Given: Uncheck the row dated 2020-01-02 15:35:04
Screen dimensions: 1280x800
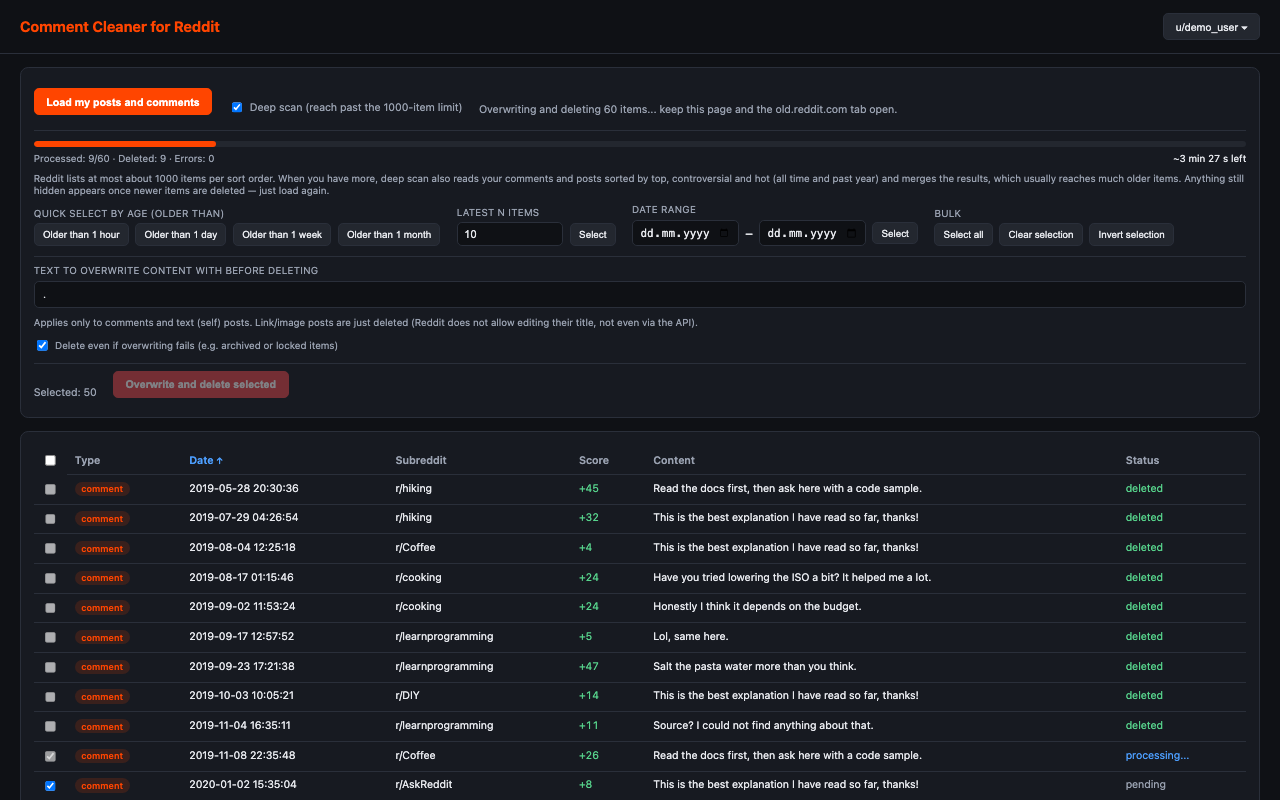Looking at the screenshot, I should pyautogui.click(x=50, y=786).
